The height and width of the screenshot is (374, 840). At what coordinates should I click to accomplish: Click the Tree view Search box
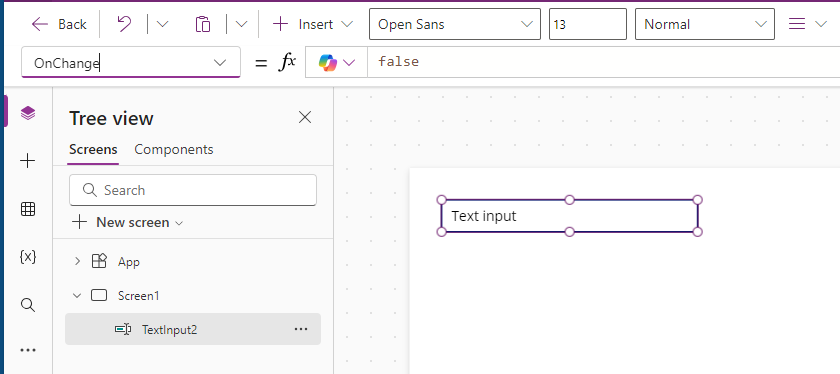(x=193, y=190)
